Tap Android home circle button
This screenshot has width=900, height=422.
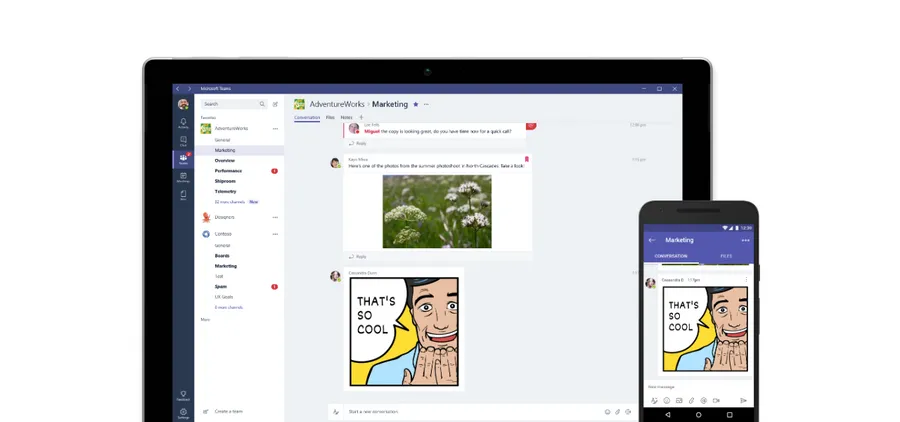(699, 415)
